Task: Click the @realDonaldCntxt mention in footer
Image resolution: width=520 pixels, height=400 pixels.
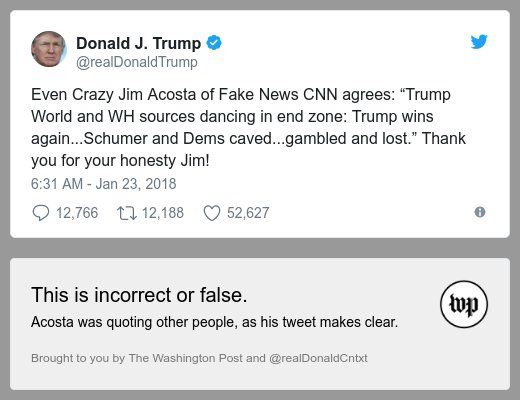Action: pos(318,358)
